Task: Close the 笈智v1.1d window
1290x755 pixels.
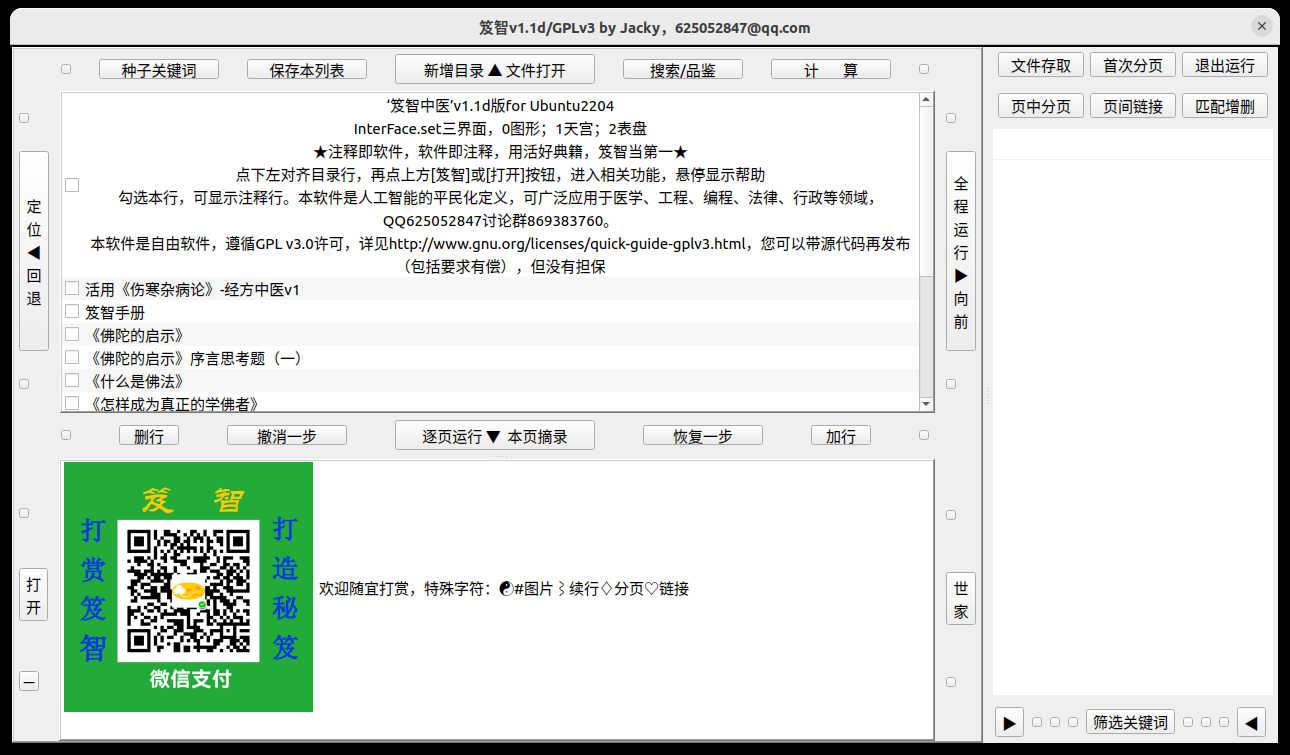Action: click(1262, 27)
